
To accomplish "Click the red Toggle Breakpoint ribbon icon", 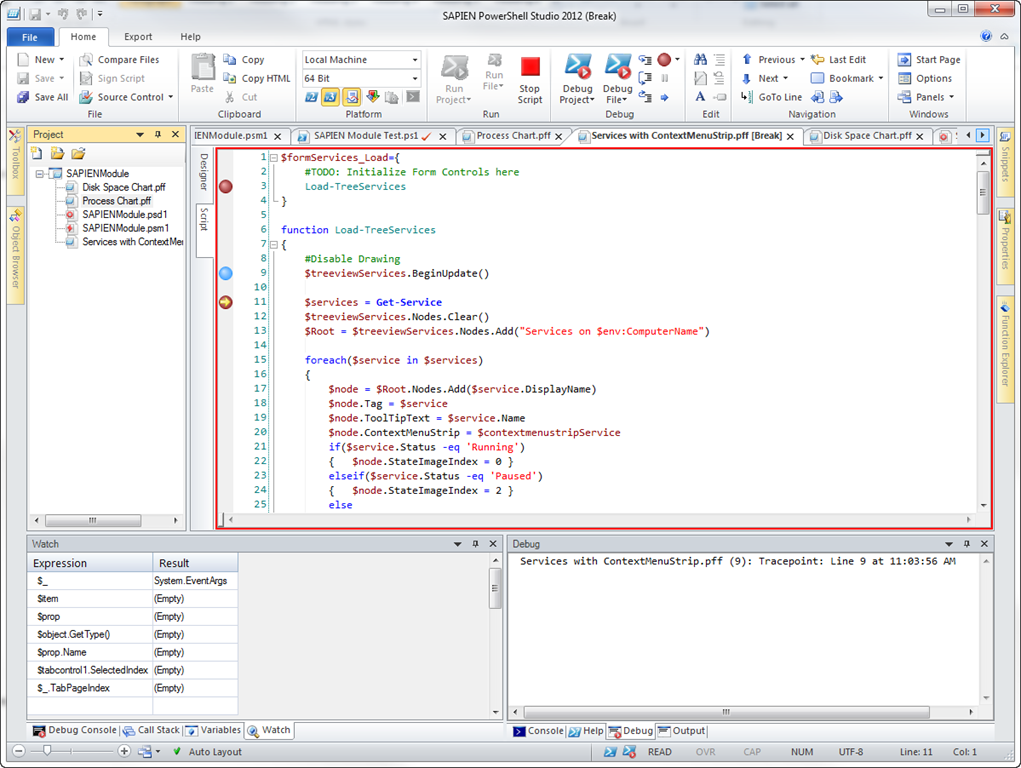I will 664,60.
